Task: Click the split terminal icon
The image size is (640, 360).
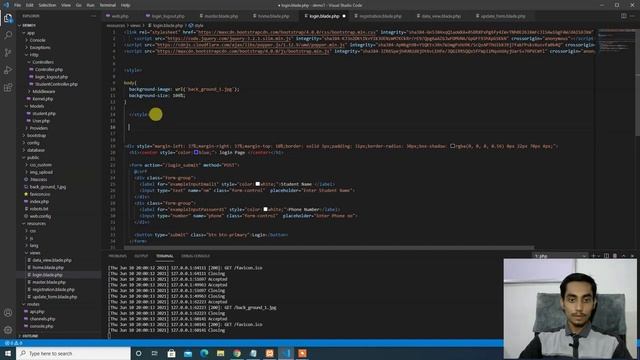Action: [x=606, y=256]
